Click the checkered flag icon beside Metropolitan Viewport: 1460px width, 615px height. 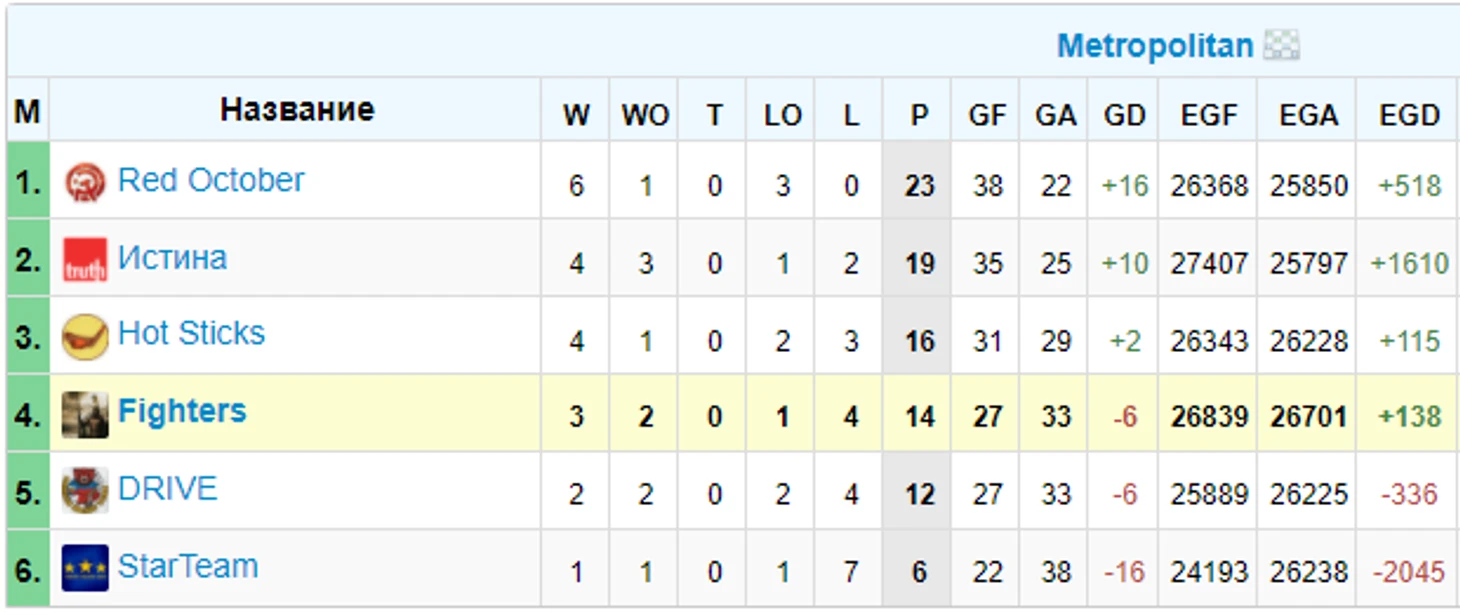coord(1281,46)
